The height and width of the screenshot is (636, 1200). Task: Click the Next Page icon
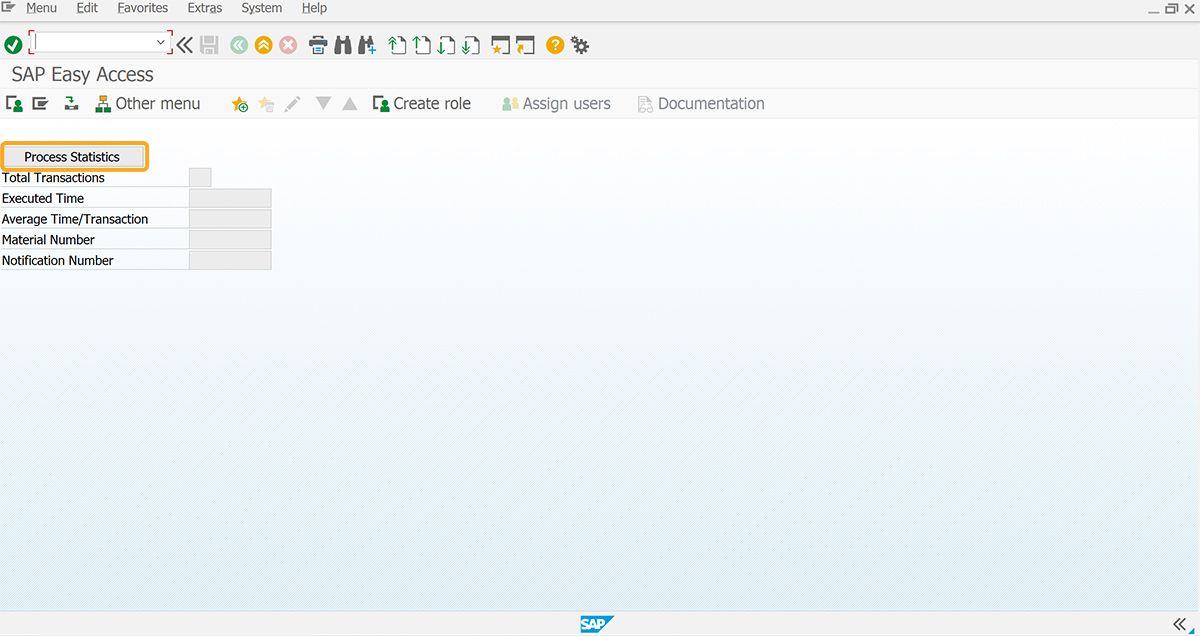point(446,45)
